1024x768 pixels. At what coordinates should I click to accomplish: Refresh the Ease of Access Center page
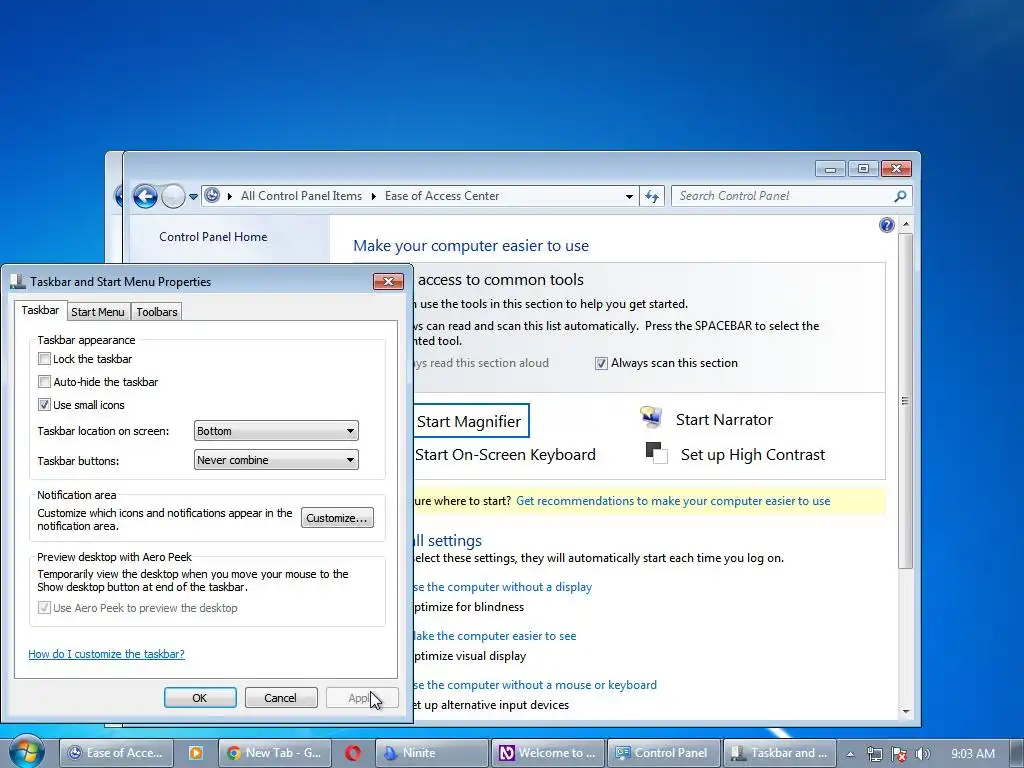click(x=652, y=196)
